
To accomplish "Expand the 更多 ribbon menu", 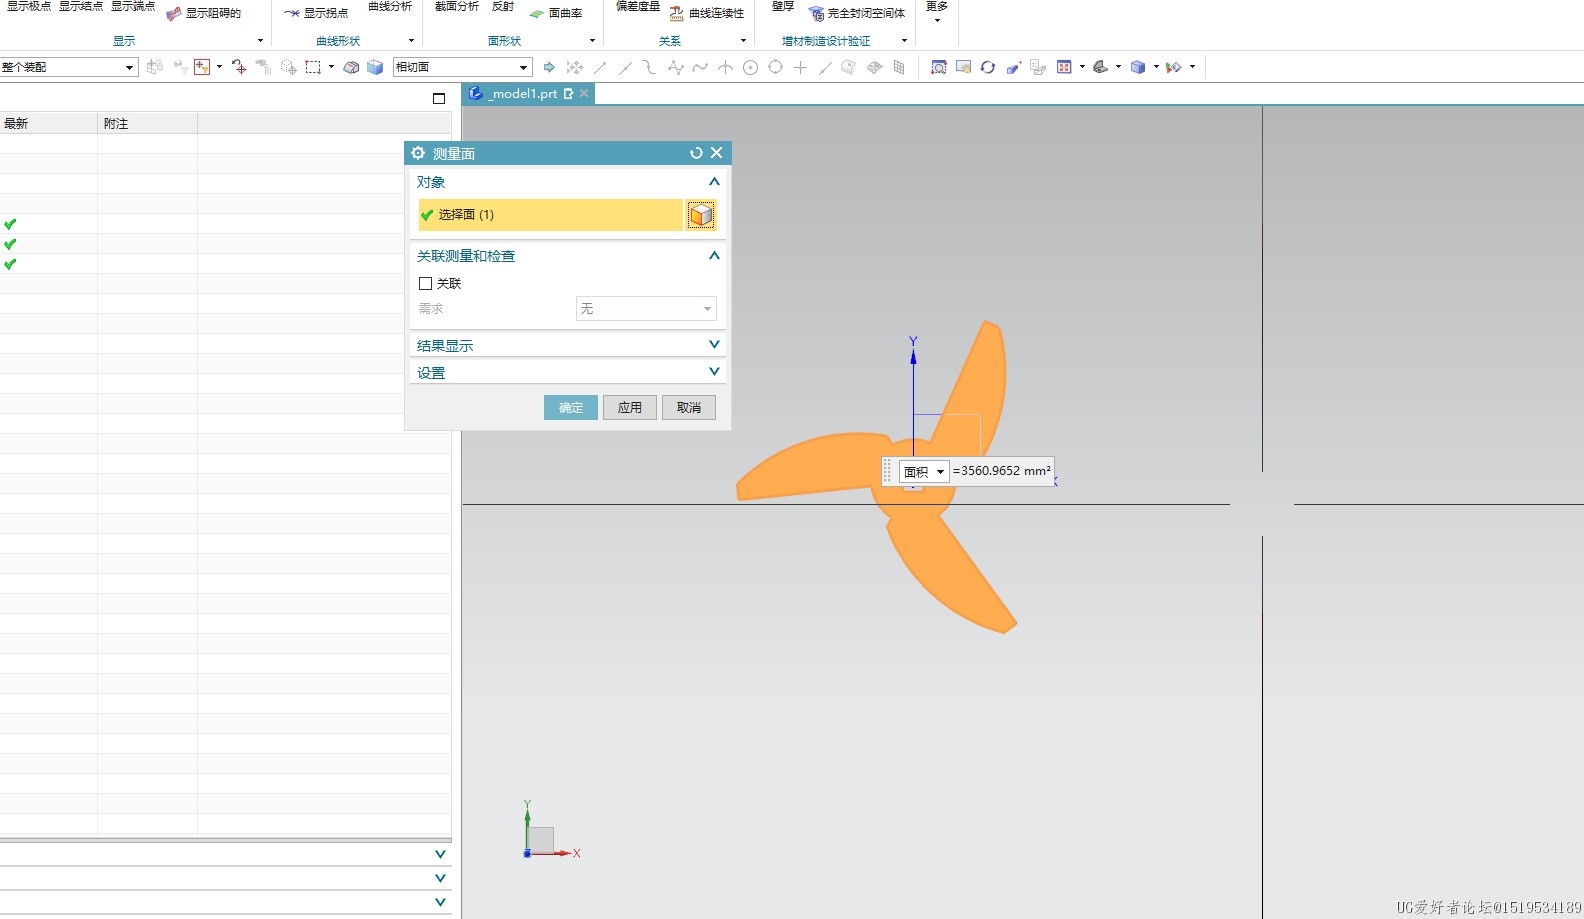I will click(937, 11).
